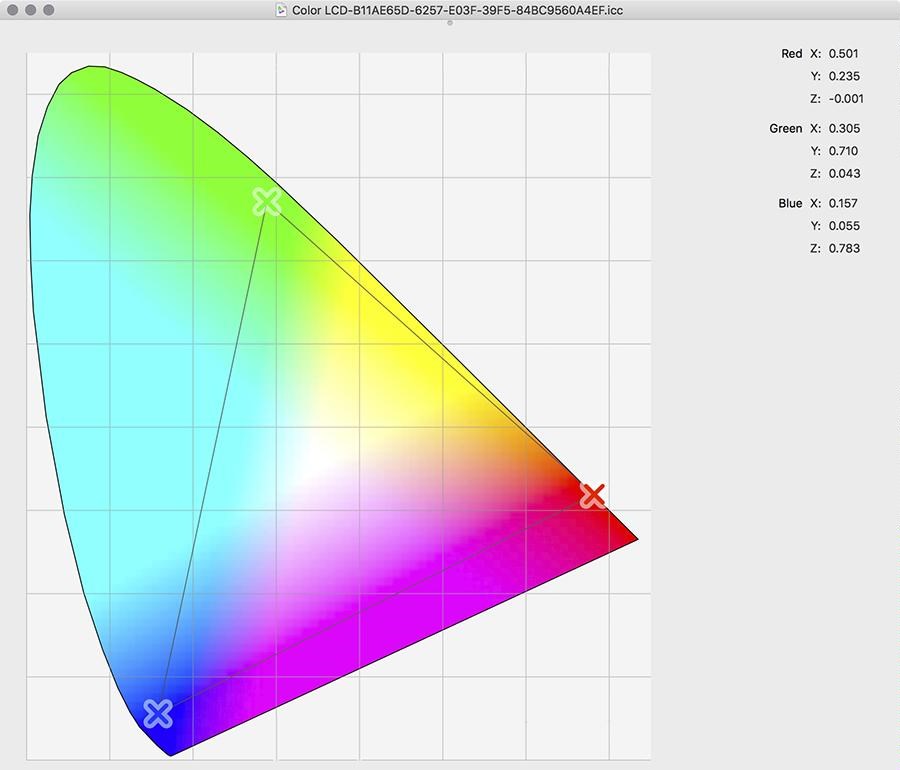Minimize the Color LCD profile window

(x=31, y=10)
